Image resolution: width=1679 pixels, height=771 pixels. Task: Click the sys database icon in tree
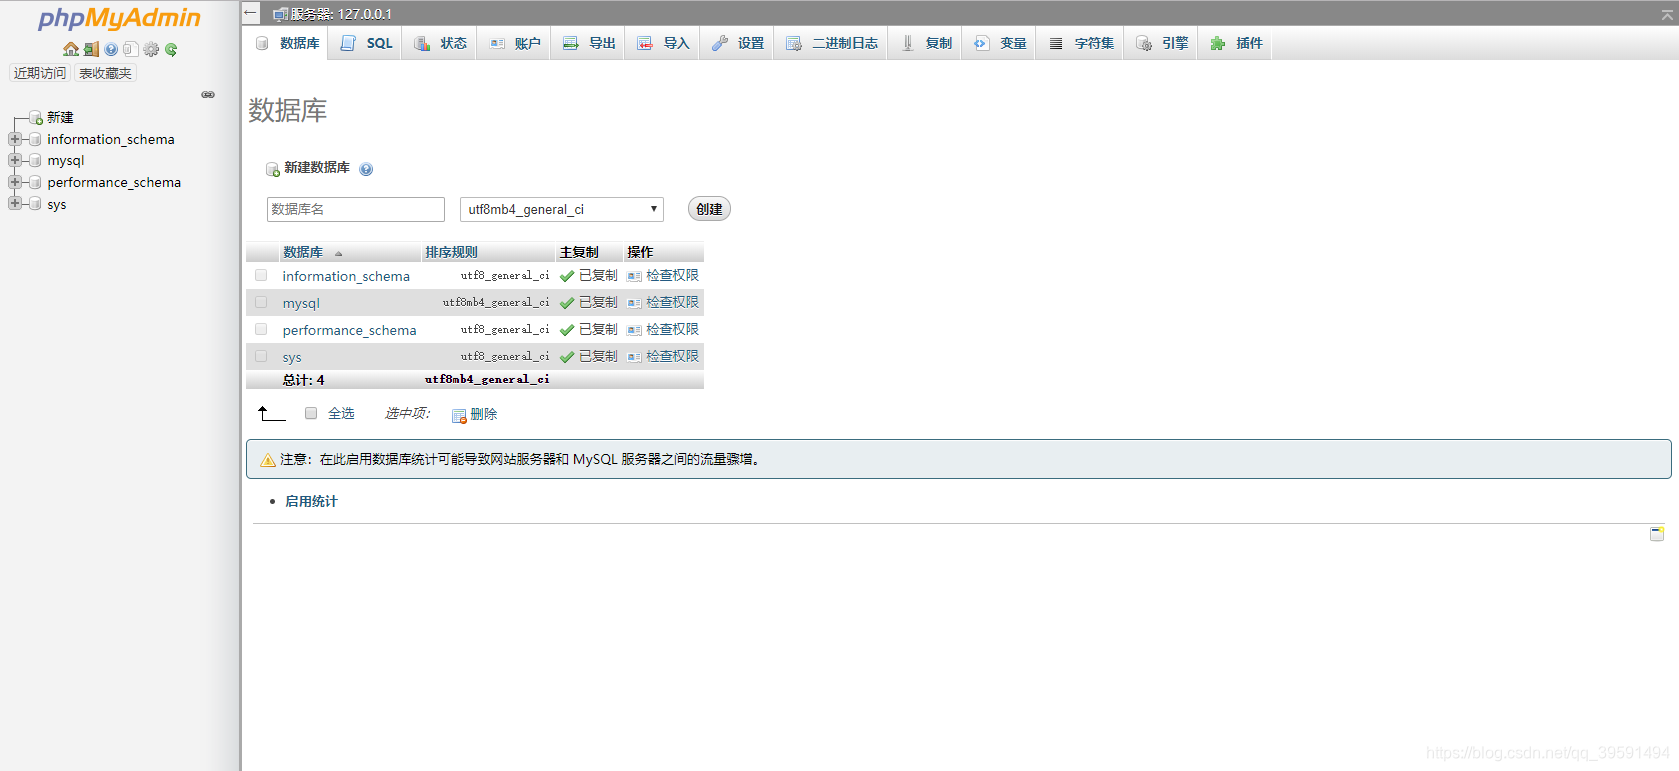(x=36, y=204)
